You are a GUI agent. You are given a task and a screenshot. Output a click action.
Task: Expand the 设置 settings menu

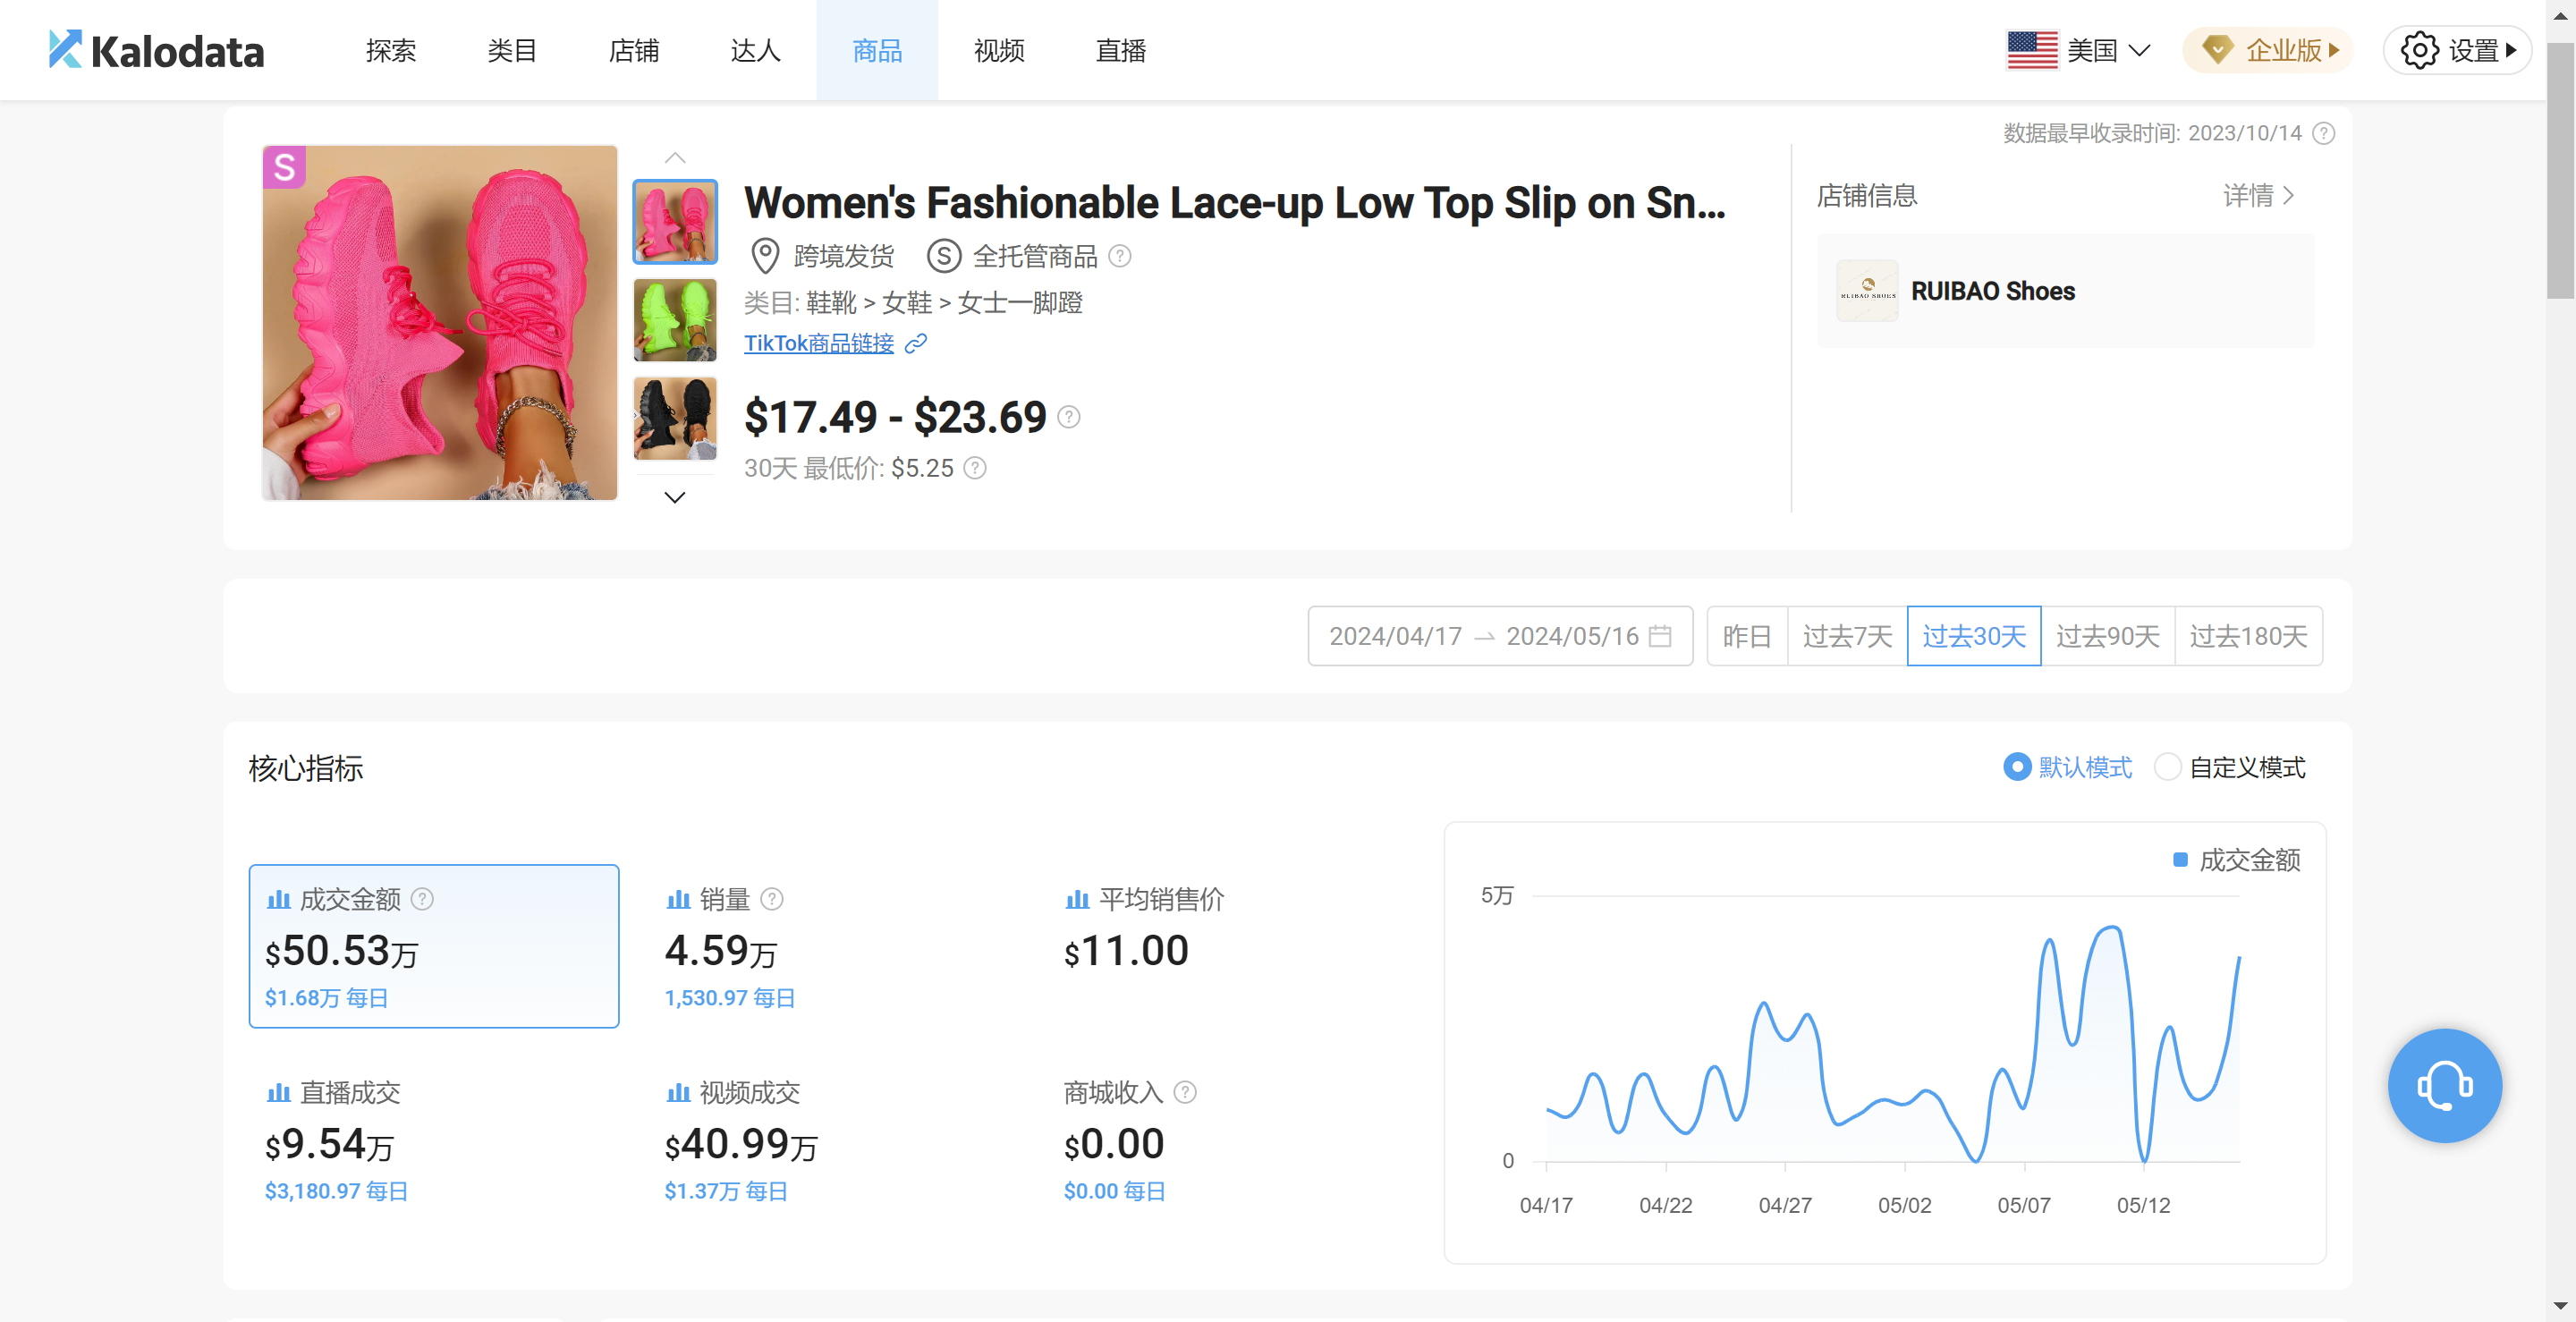[x=2457, y=50]
